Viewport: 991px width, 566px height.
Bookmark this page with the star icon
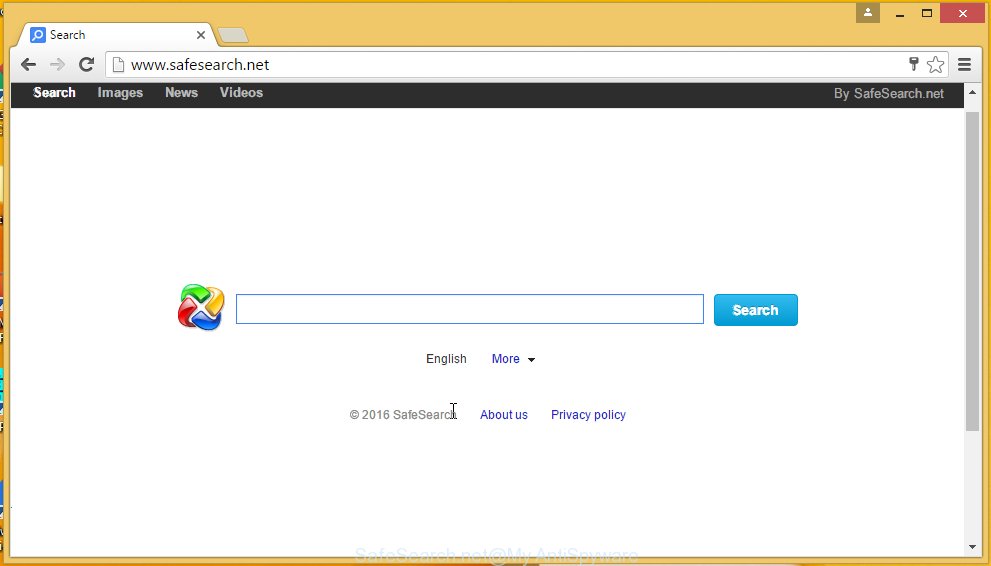point(935,64)
